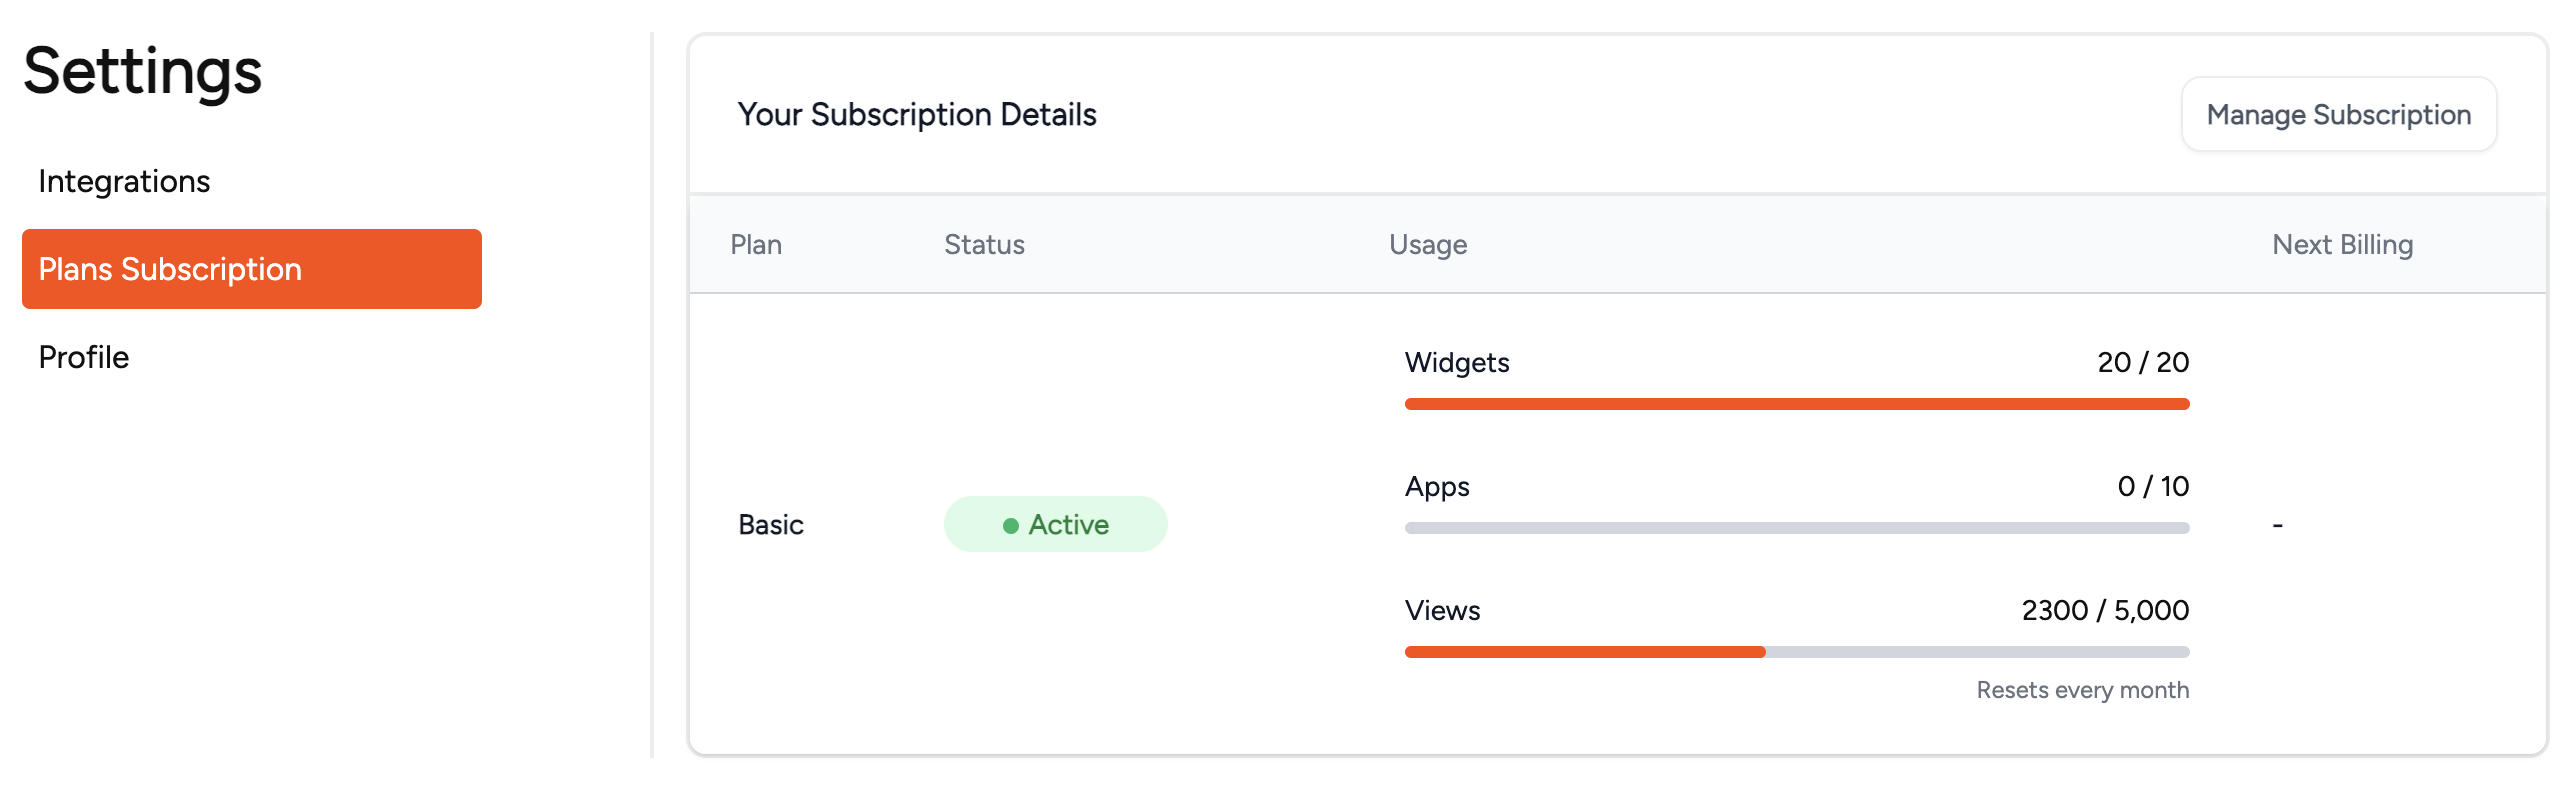2570x790 pixels.
Task: Select the Basic plan name cell
Action: coord(771,525)
